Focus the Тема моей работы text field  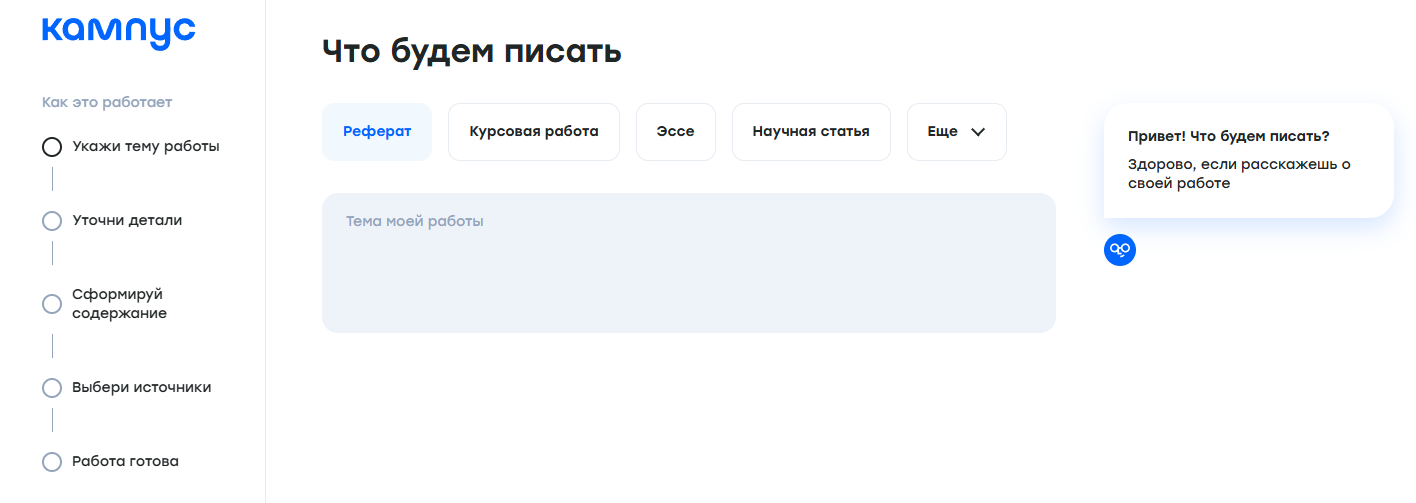pyautogui.click(x=688, y=263)
